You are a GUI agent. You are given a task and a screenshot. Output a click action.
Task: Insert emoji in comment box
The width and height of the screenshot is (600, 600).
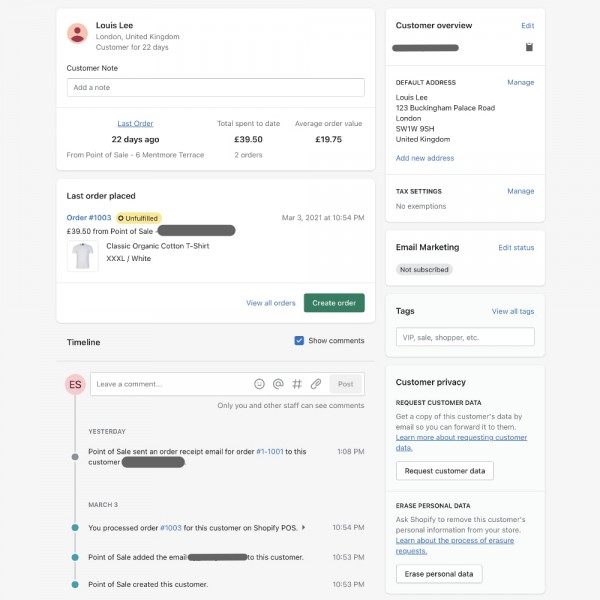coord(260,384)
